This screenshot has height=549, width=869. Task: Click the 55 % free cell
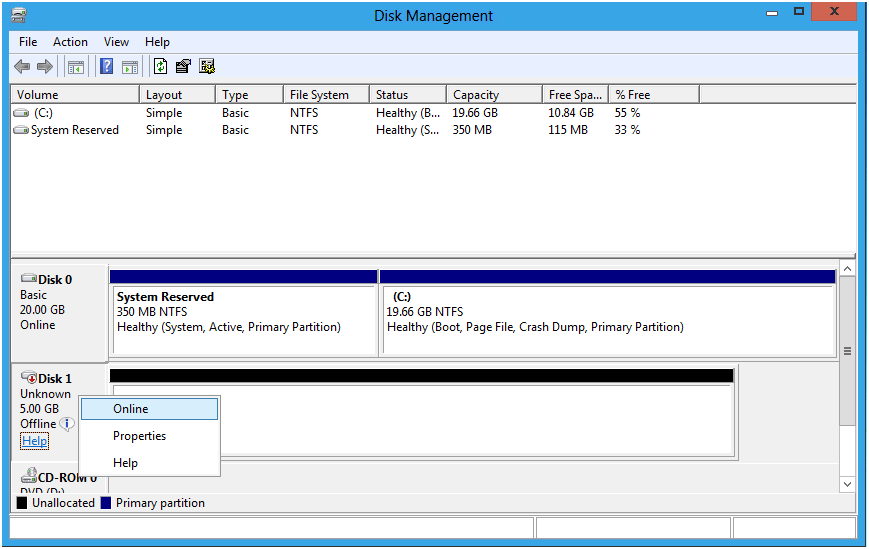[x=627, y=113]
